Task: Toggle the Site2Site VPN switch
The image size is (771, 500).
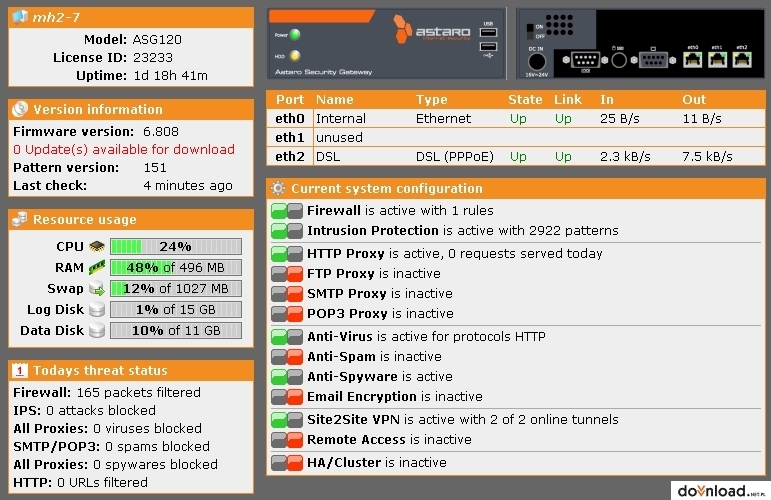Action: click(287, 420)
